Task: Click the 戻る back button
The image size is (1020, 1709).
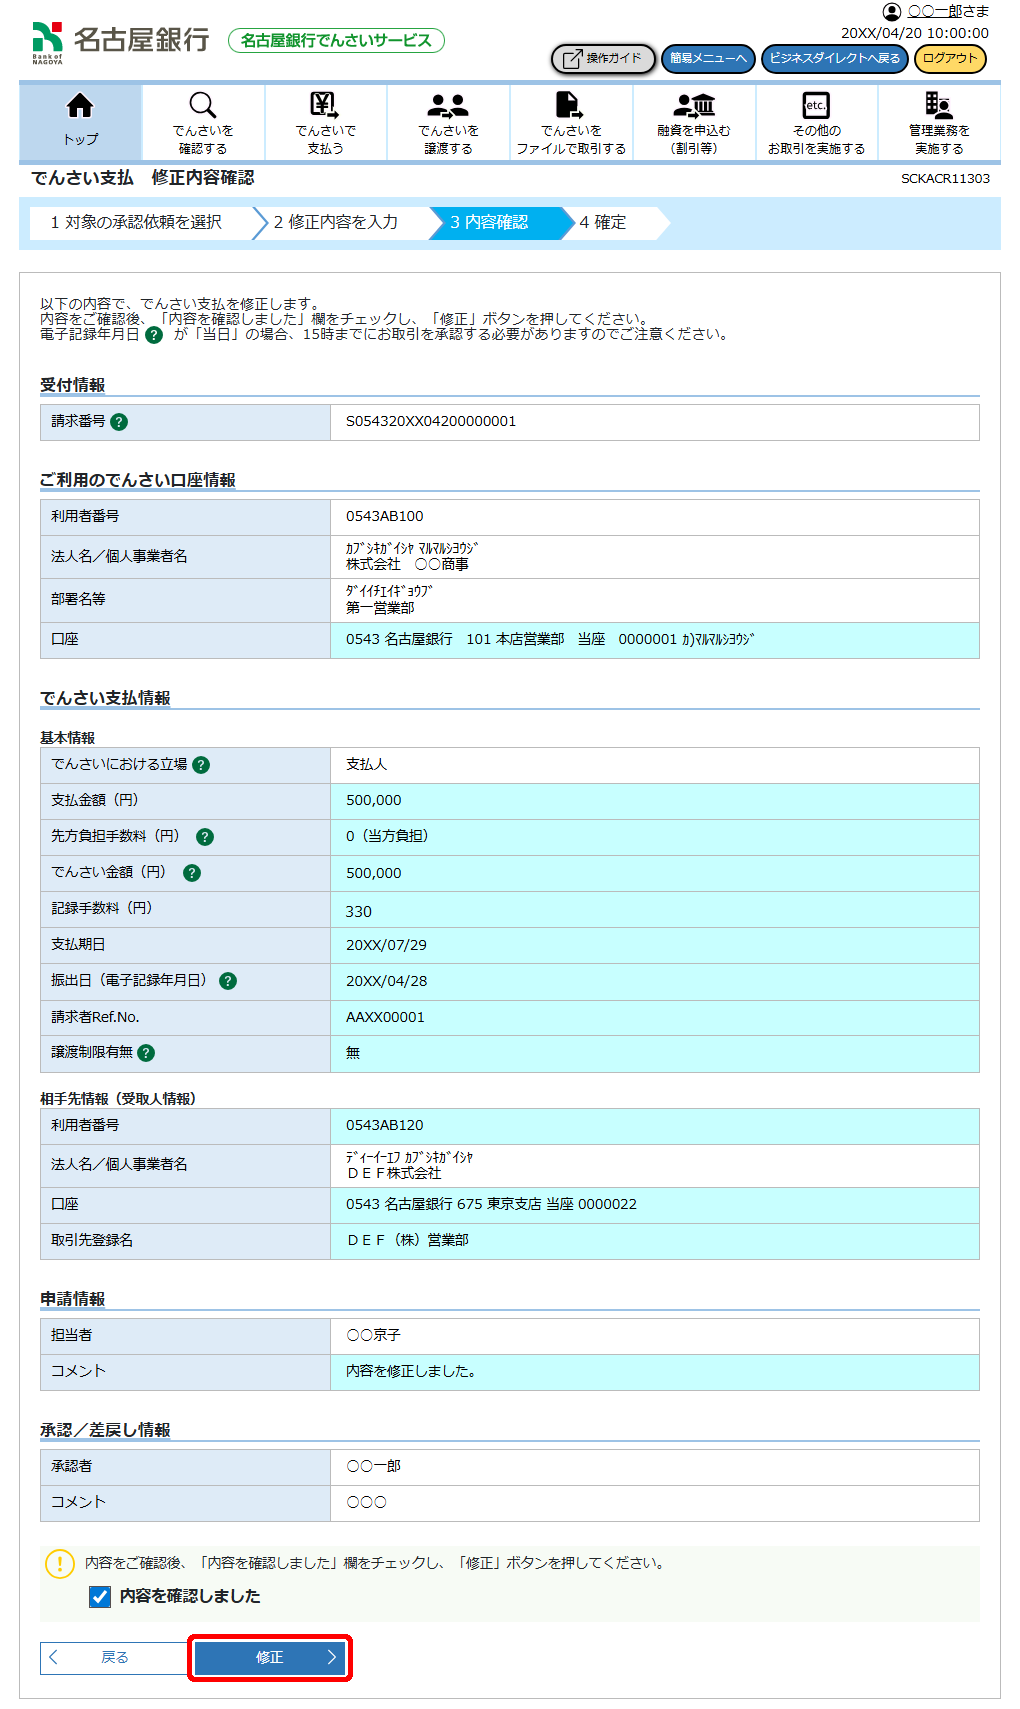Action: [x=114, y=1658]
